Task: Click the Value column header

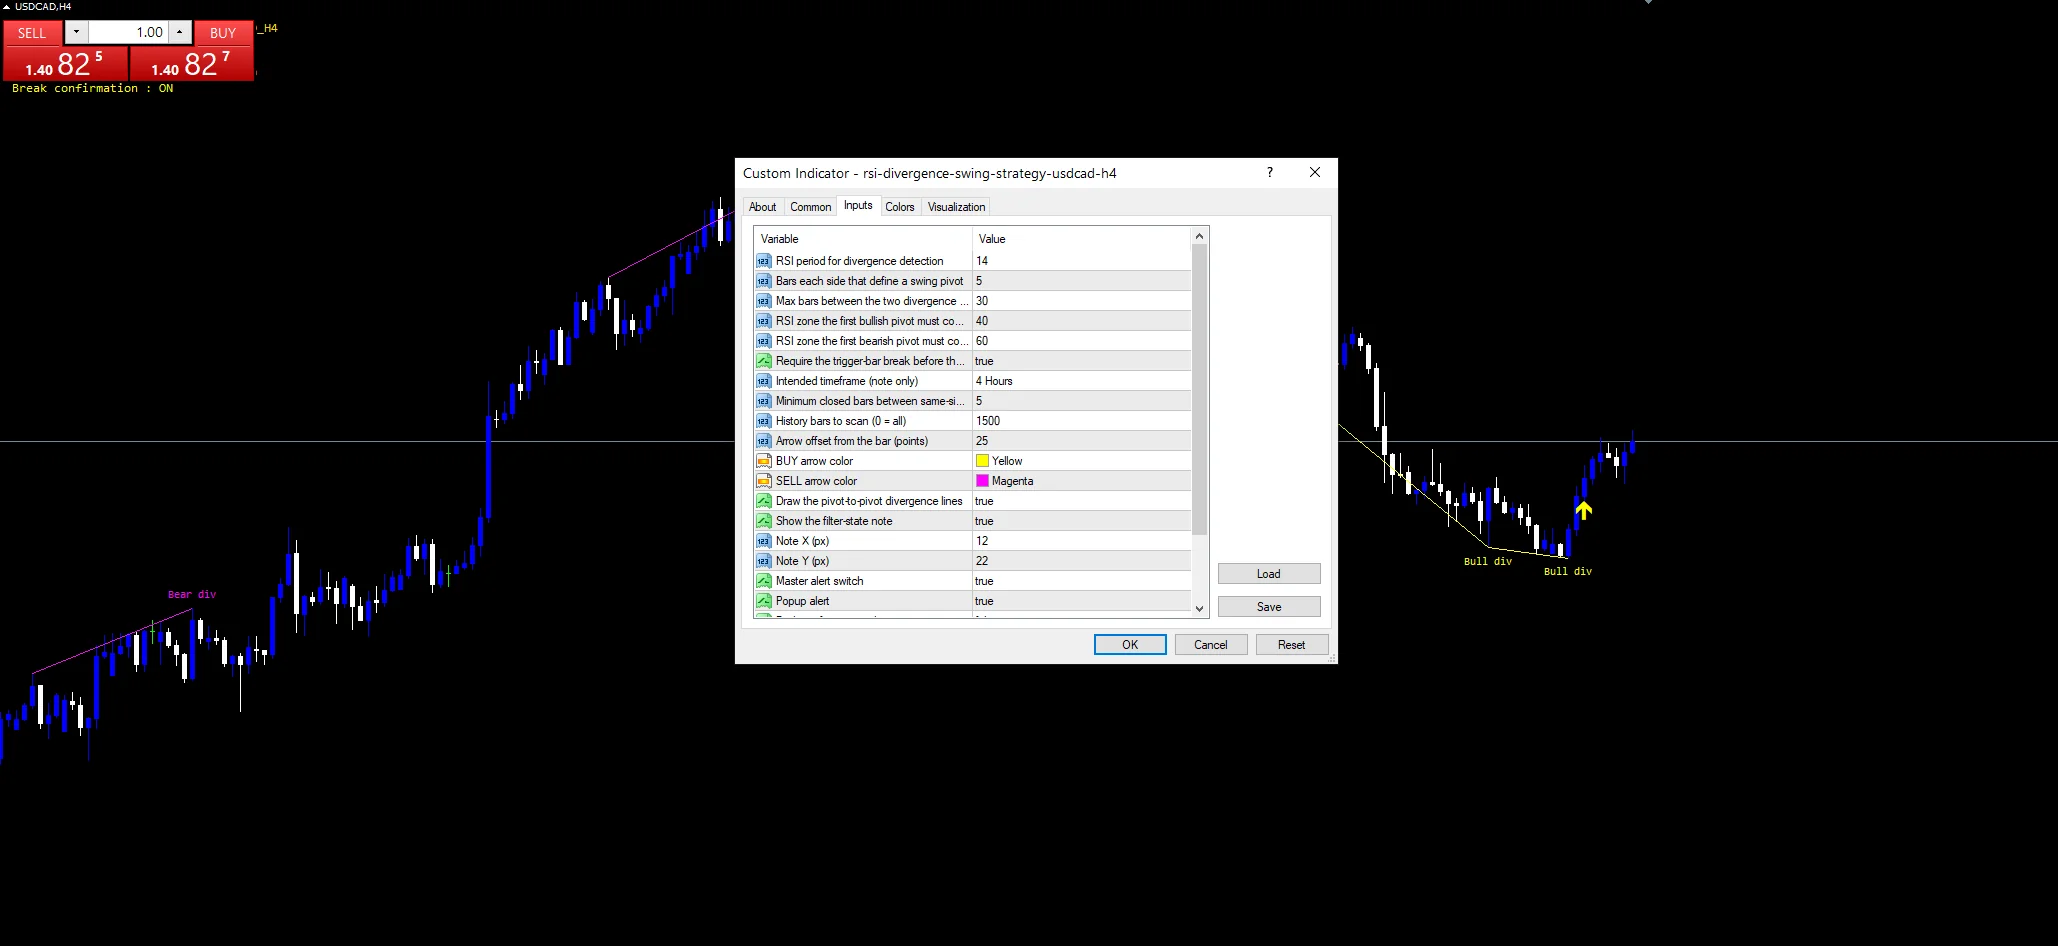Action: click(x=1082, y=239)
